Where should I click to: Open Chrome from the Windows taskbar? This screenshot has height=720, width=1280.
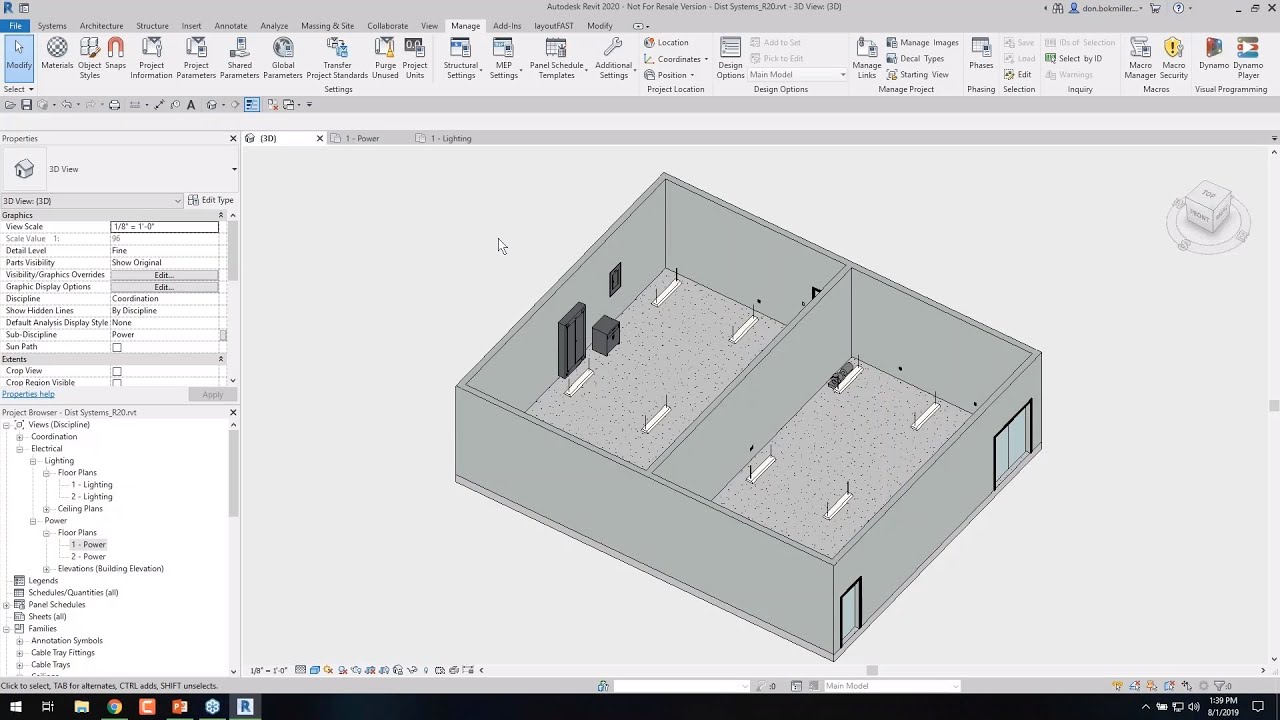114,707
